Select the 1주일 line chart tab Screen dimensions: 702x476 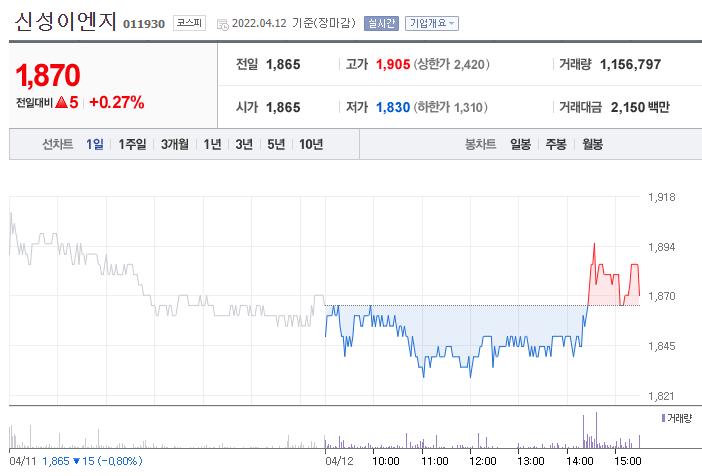[x=132, y=144]
